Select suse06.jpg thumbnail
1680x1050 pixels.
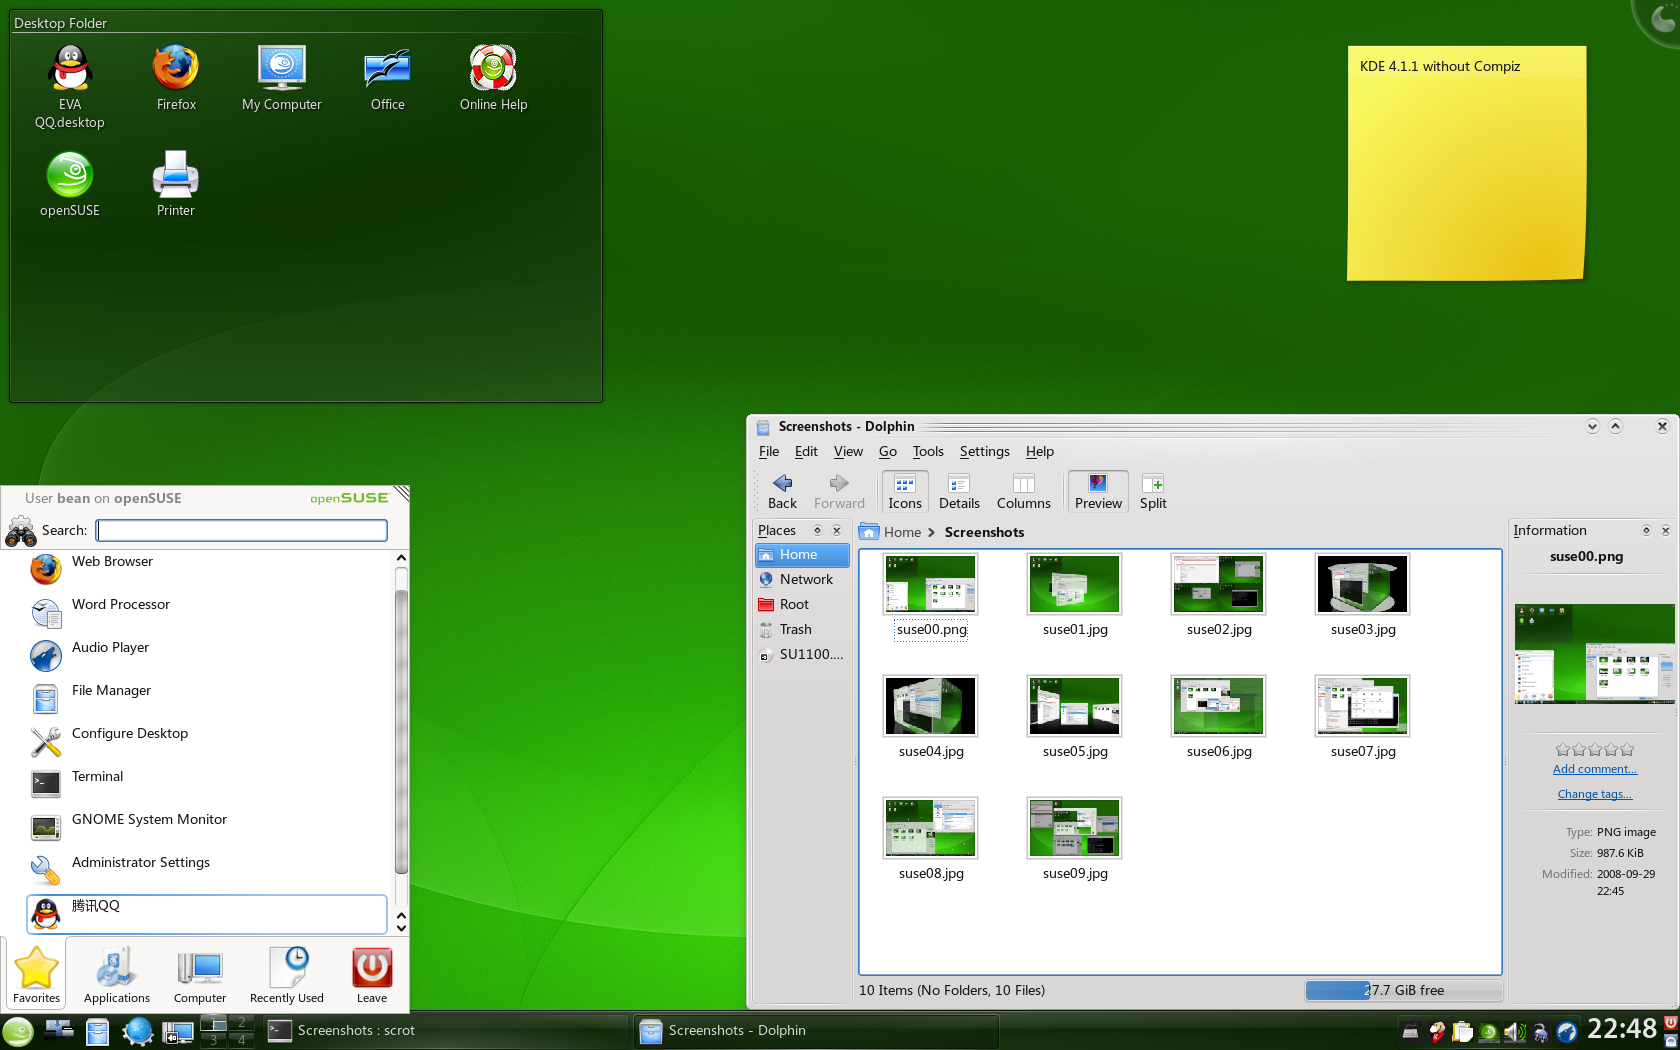[x=1219, y=706]
